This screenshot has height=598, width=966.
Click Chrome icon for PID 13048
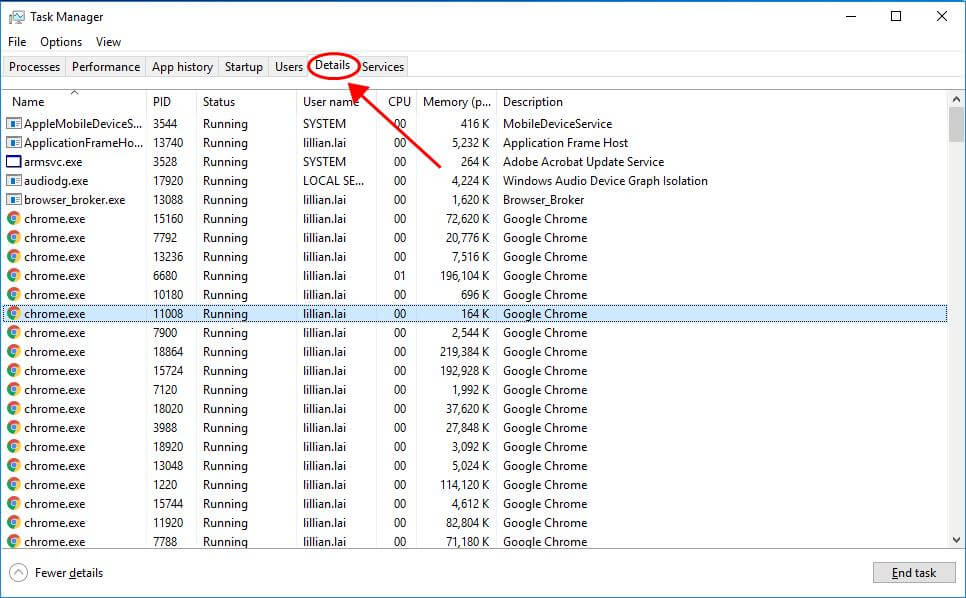coord(14,466)
